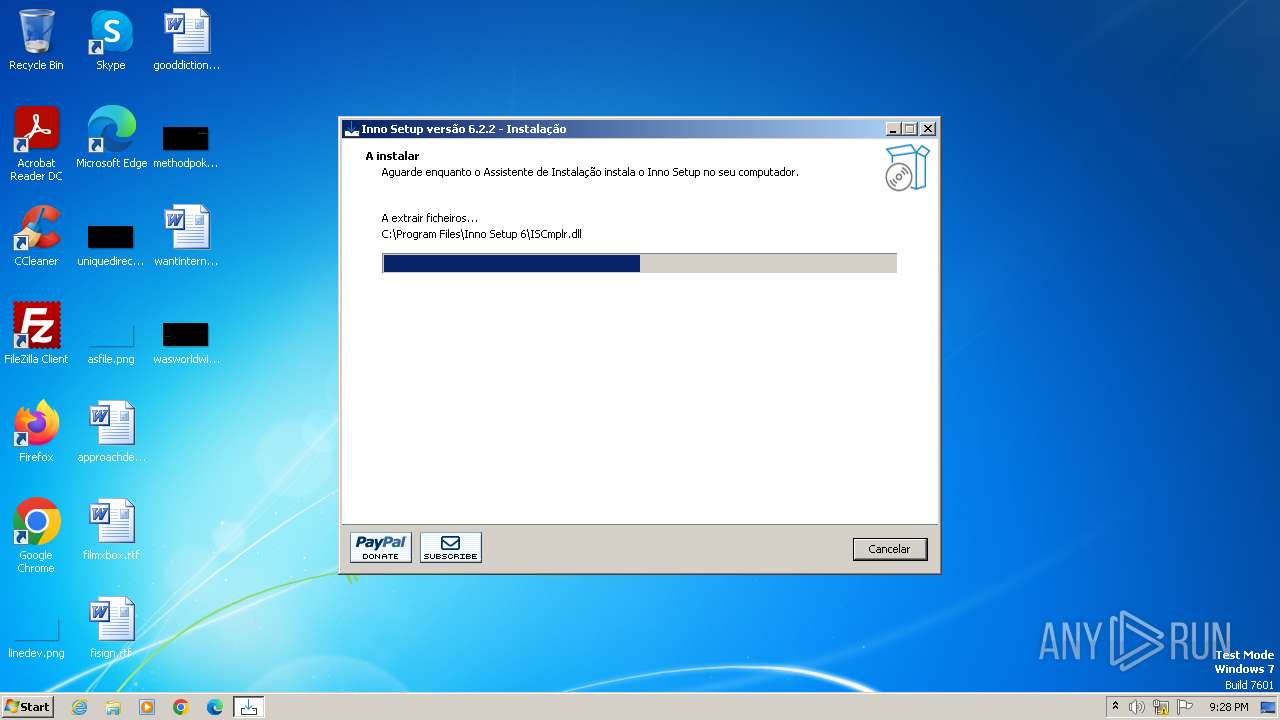Launch Firefox from the desktop
The height and width of the screenshot is (720, 1280).
(x=36, y=431)
